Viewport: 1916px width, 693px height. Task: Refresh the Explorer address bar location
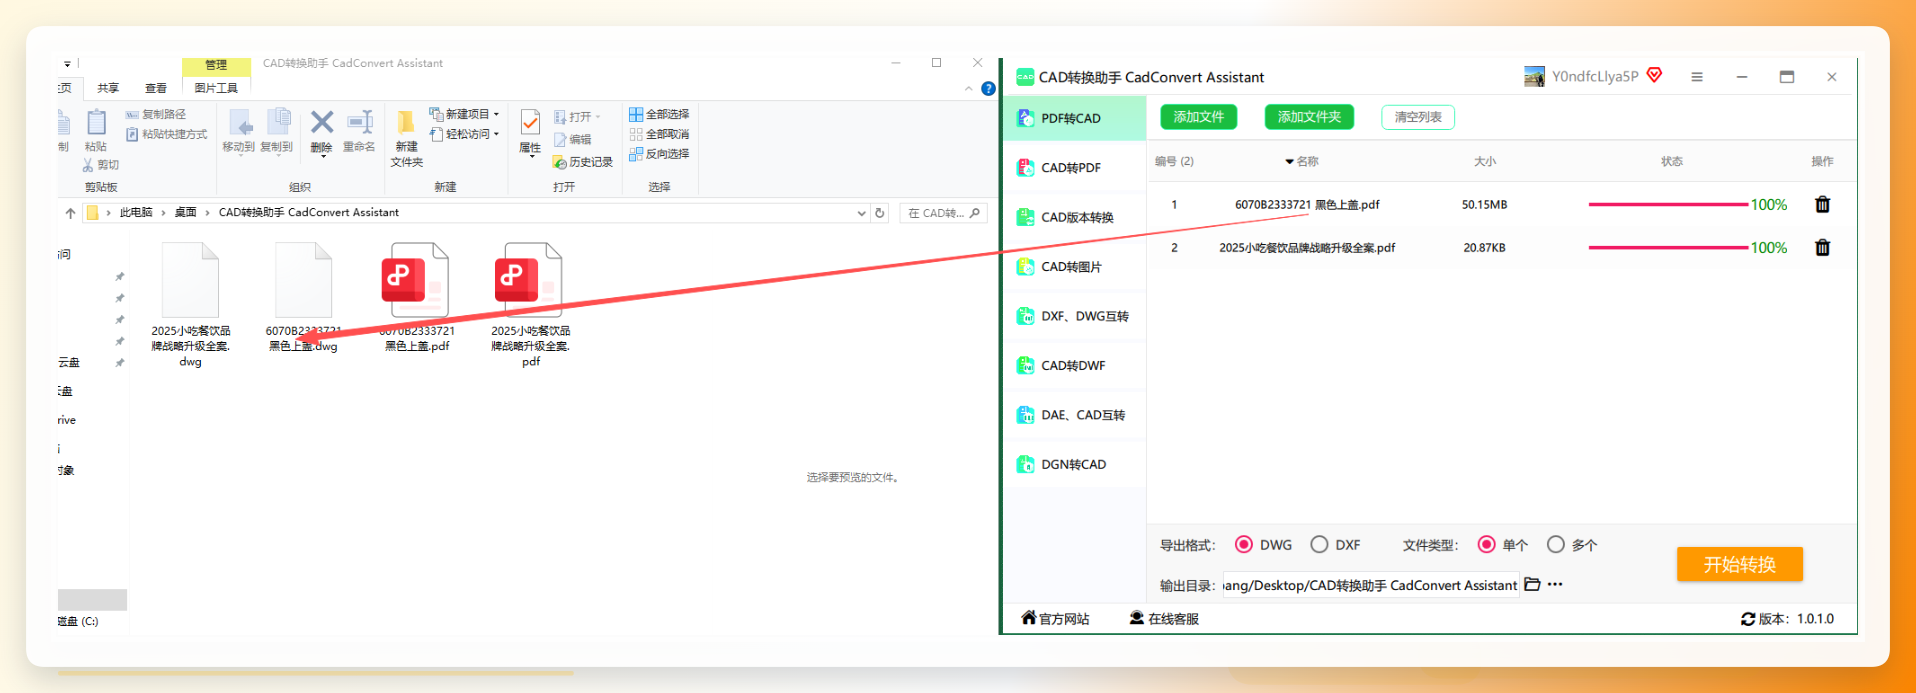(880, 213)
